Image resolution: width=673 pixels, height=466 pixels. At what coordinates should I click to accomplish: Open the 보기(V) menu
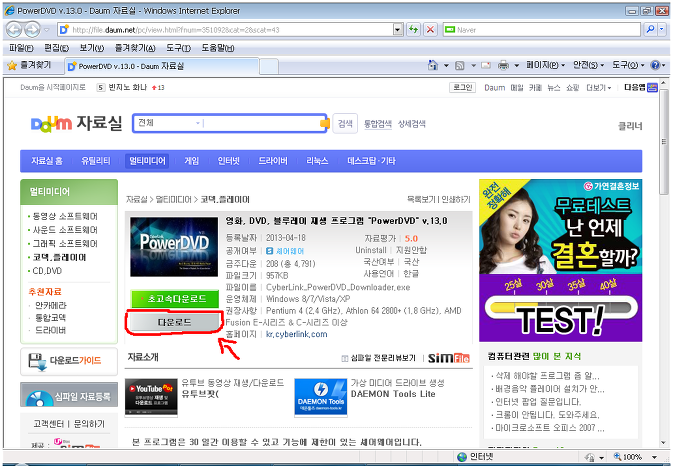(91, 48)
